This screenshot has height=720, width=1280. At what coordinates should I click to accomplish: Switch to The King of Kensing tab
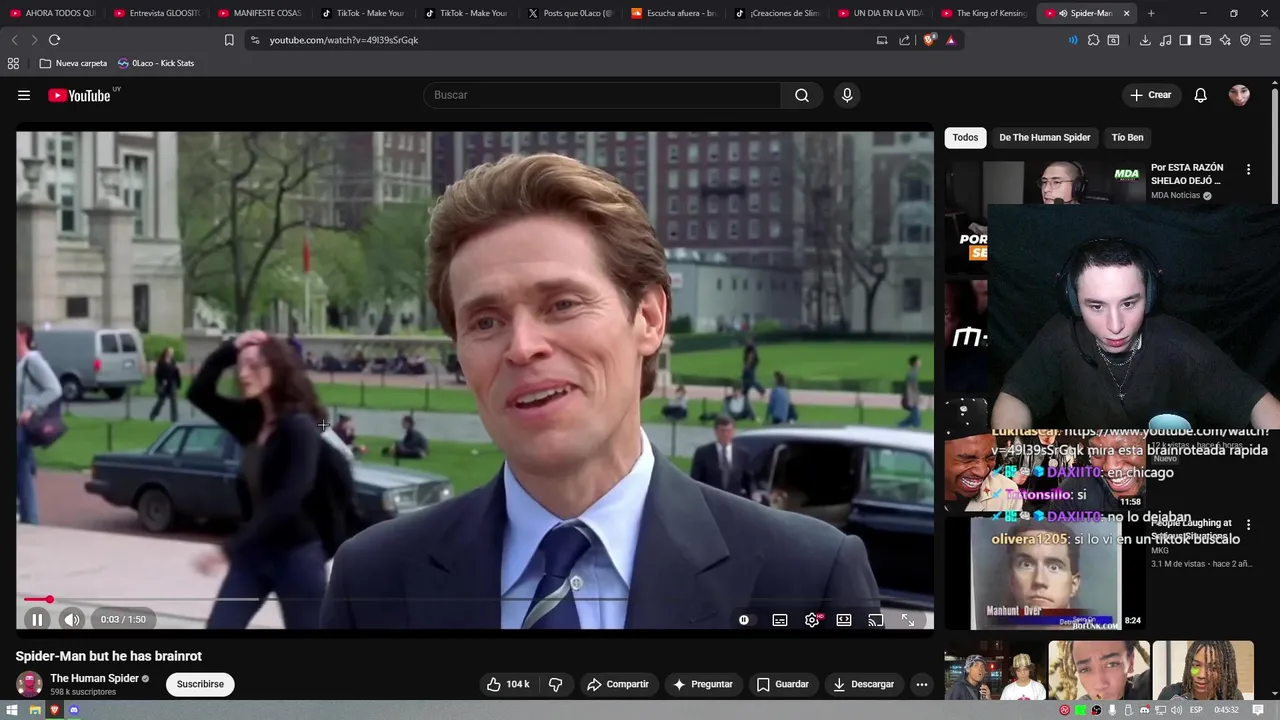coord(984,13)
